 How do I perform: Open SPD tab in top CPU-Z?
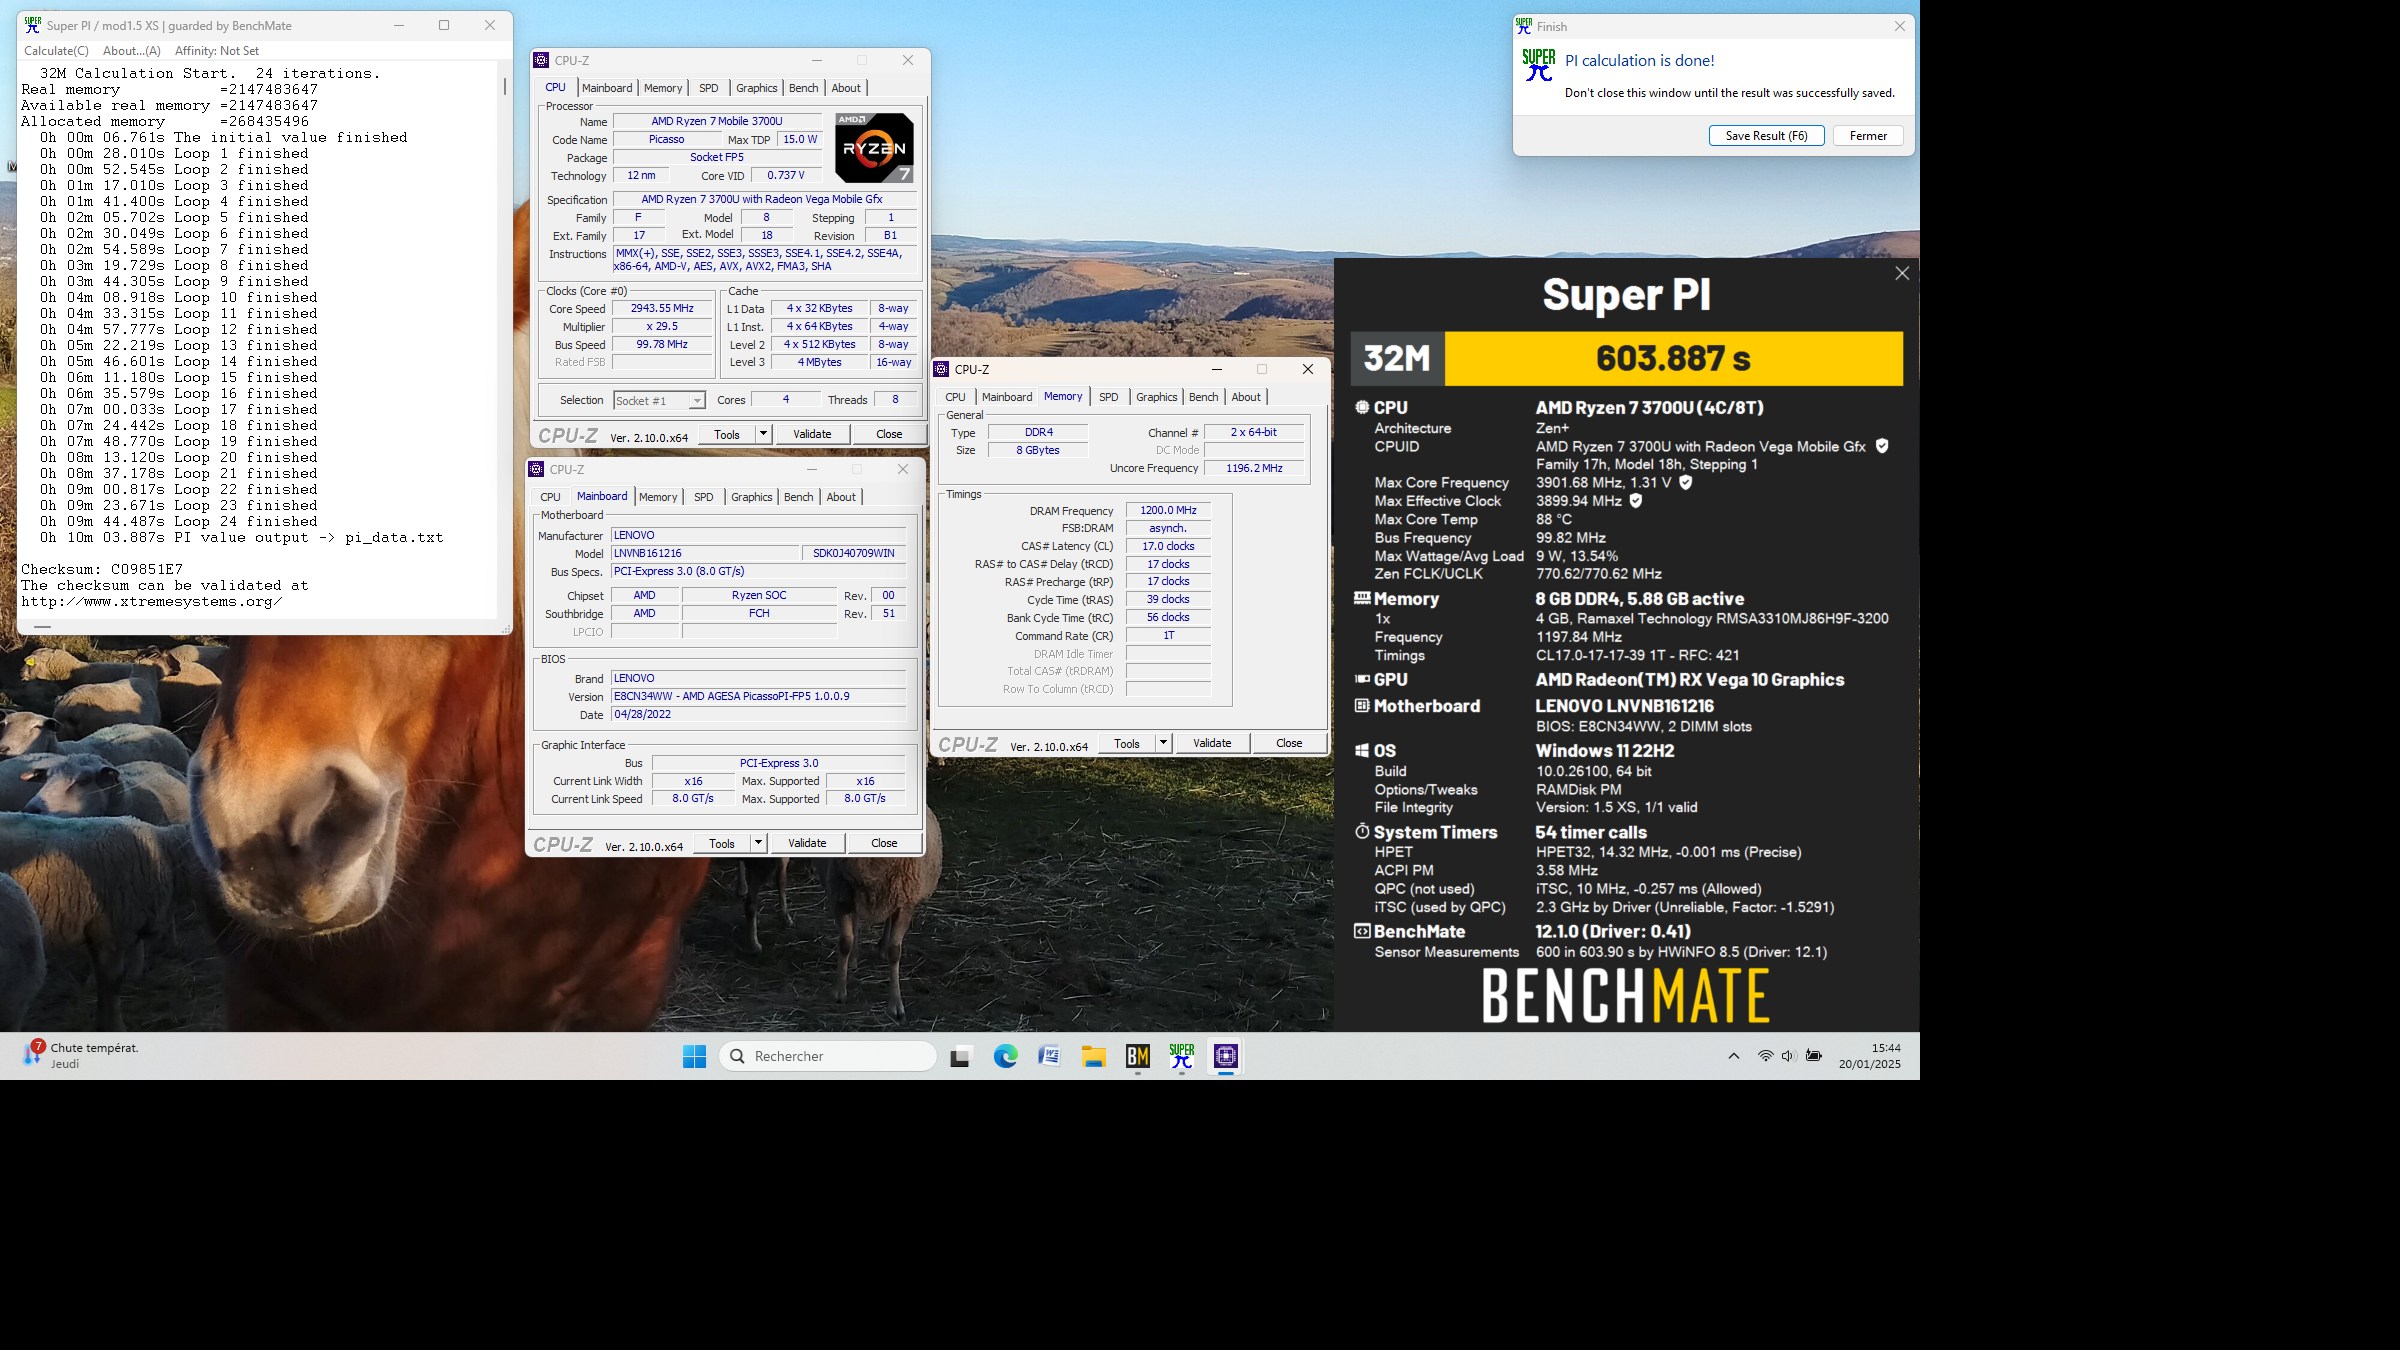709,88
